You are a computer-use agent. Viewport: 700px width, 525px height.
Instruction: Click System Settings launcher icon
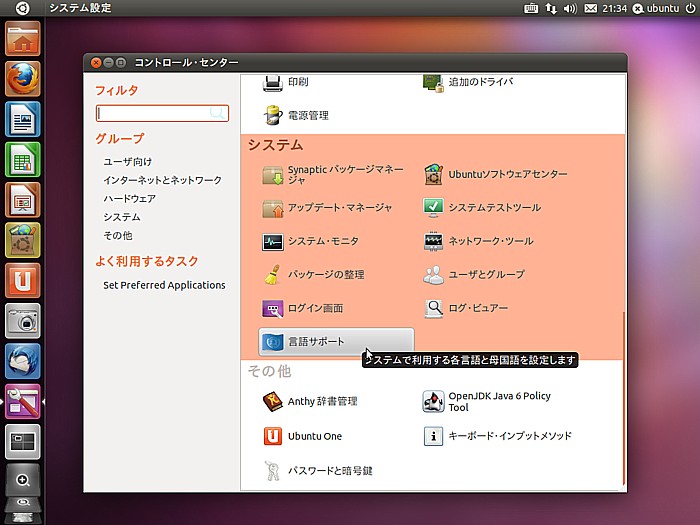coord(23,401)
